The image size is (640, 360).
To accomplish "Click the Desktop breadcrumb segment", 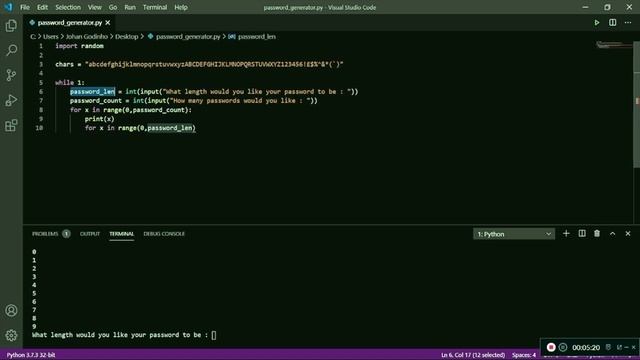I will pos(127,37).
